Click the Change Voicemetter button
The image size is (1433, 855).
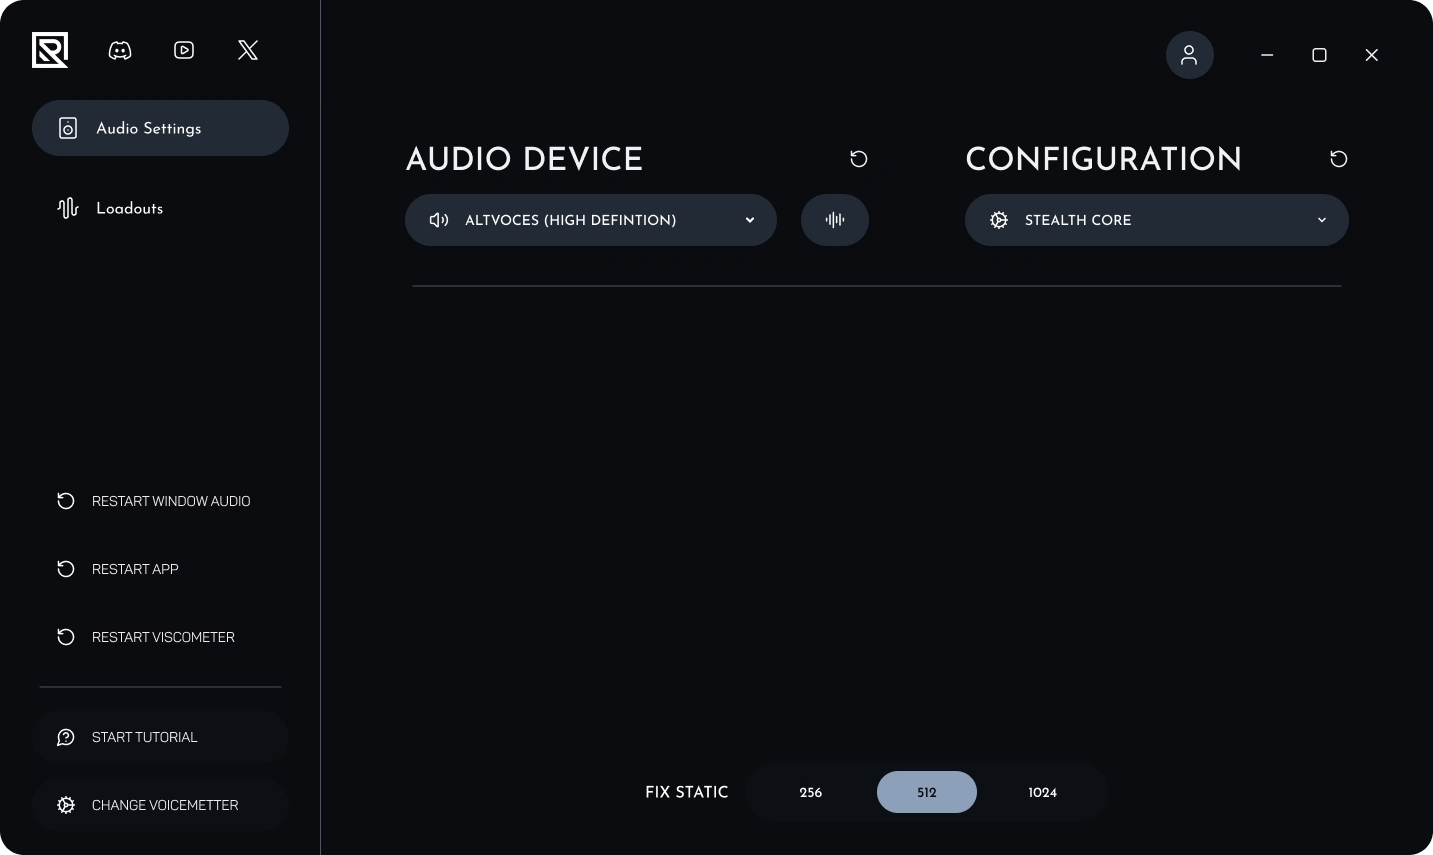click(160, 805)
